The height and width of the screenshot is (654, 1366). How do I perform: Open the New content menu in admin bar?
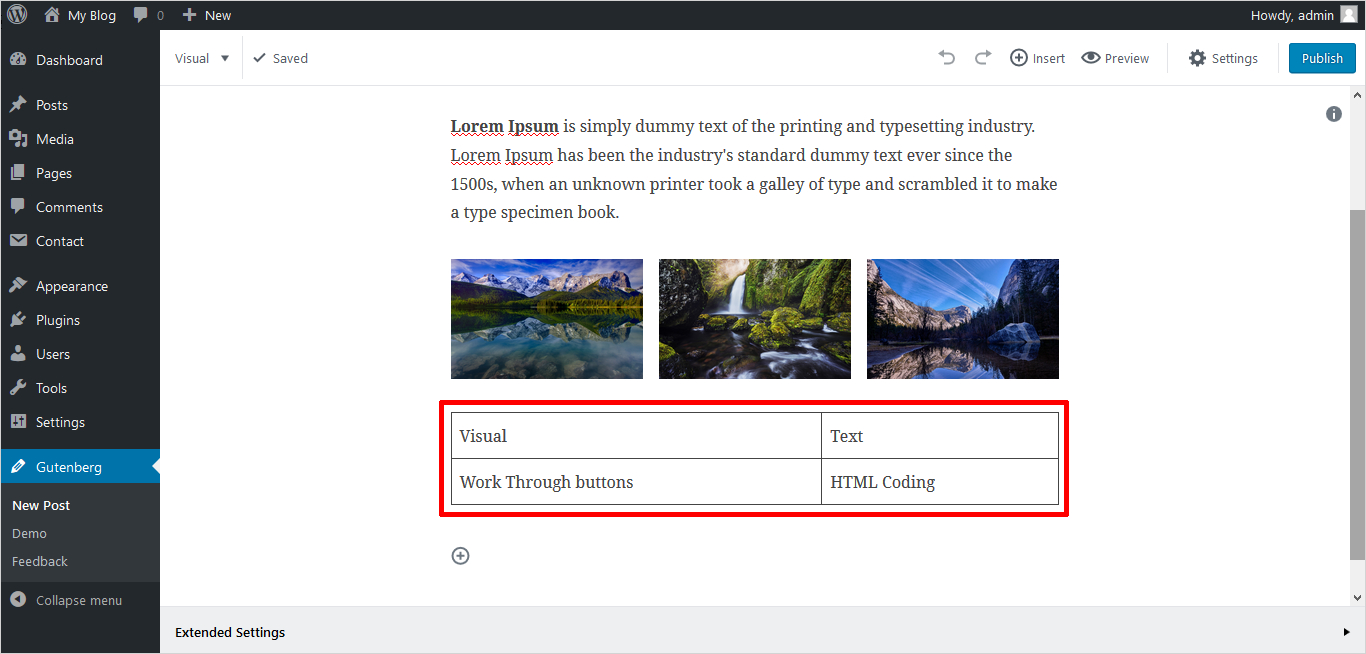[x=207, y=15]
